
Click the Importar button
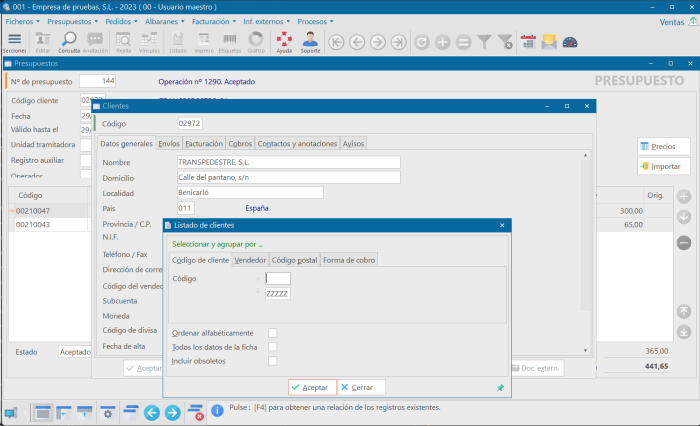click(663, 166)
